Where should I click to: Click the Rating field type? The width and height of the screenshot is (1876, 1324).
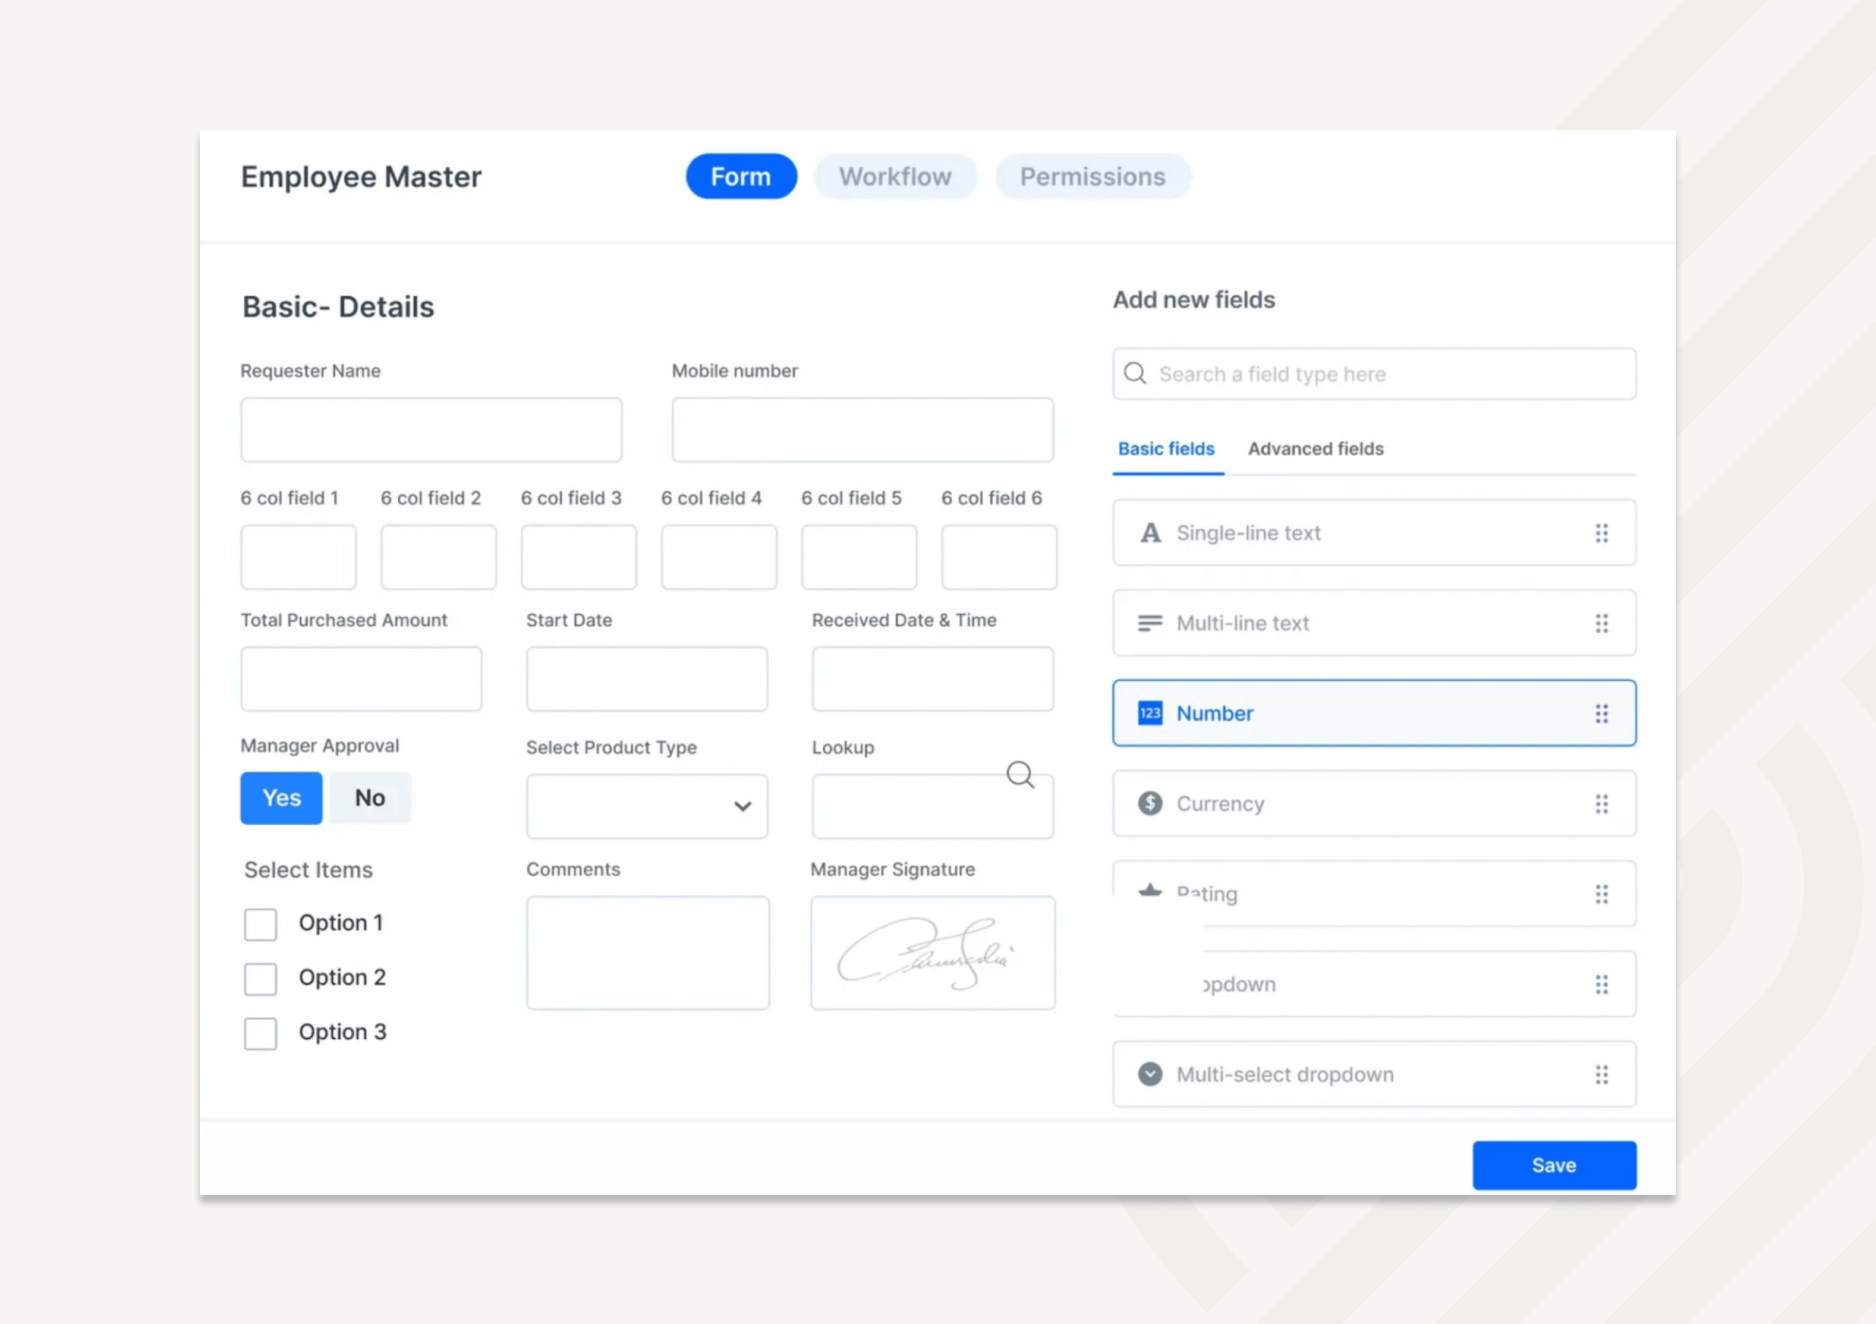1374,894
